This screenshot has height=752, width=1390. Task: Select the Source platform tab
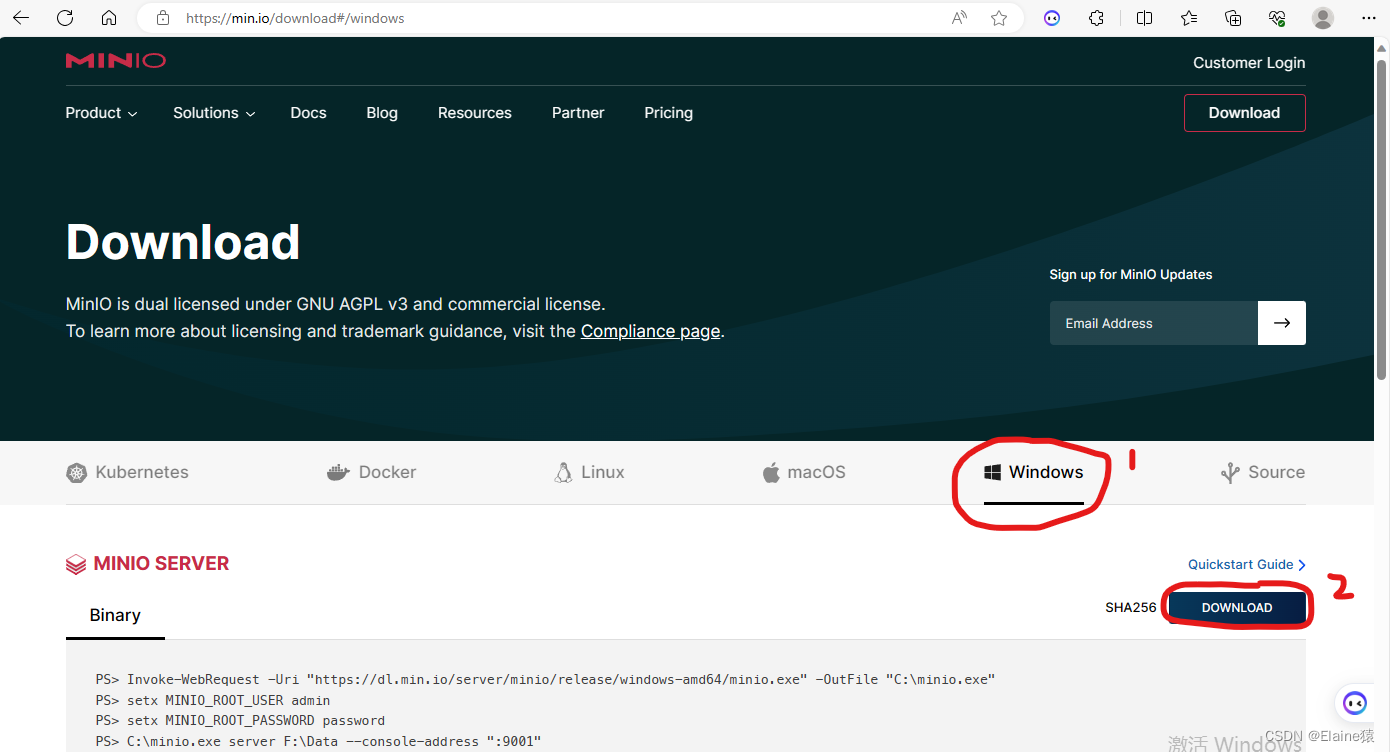tap(1262, 472)
